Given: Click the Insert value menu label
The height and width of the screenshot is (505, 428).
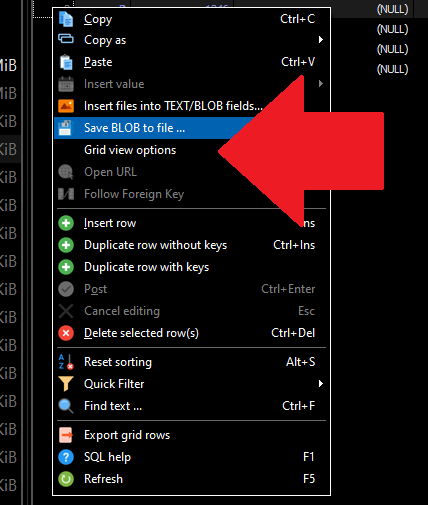Looking at the screenshot, I should coord(114,84).
